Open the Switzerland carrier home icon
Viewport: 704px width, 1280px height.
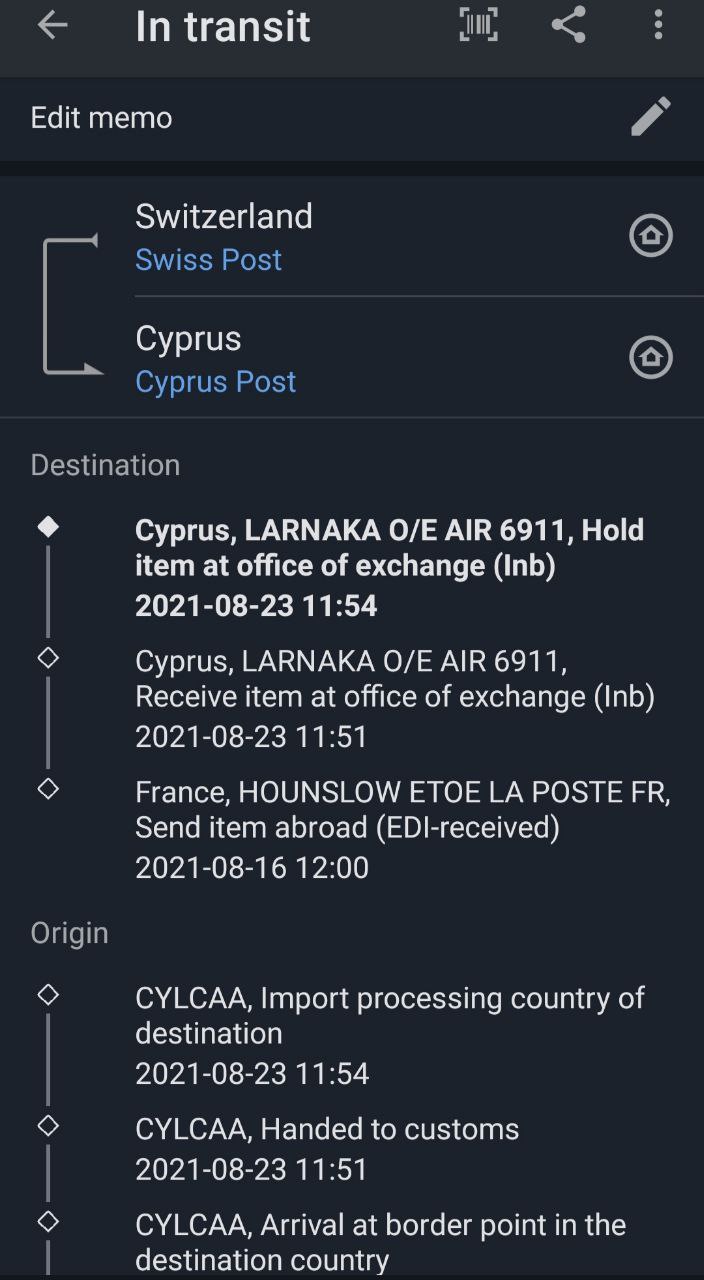pyautogui.click(x=651, y=236)
